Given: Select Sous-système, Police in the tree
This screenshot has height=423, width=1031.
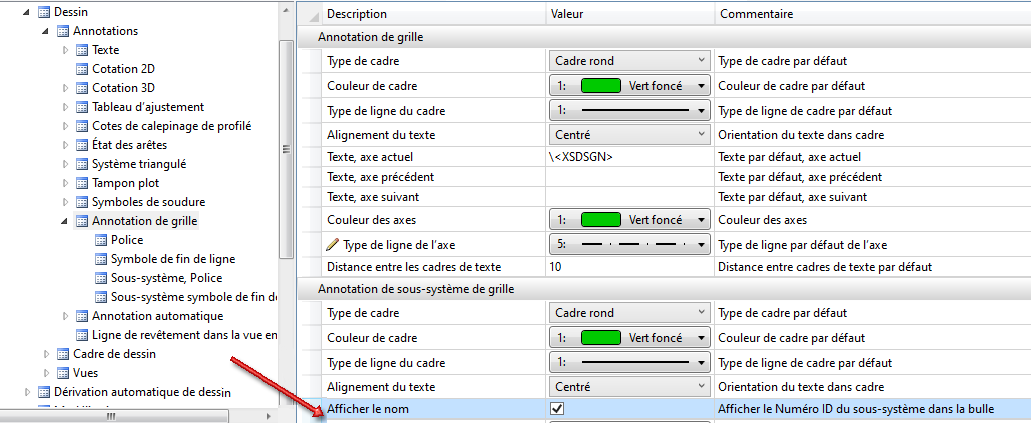Looking at the screenshot, I should [166, 278].
